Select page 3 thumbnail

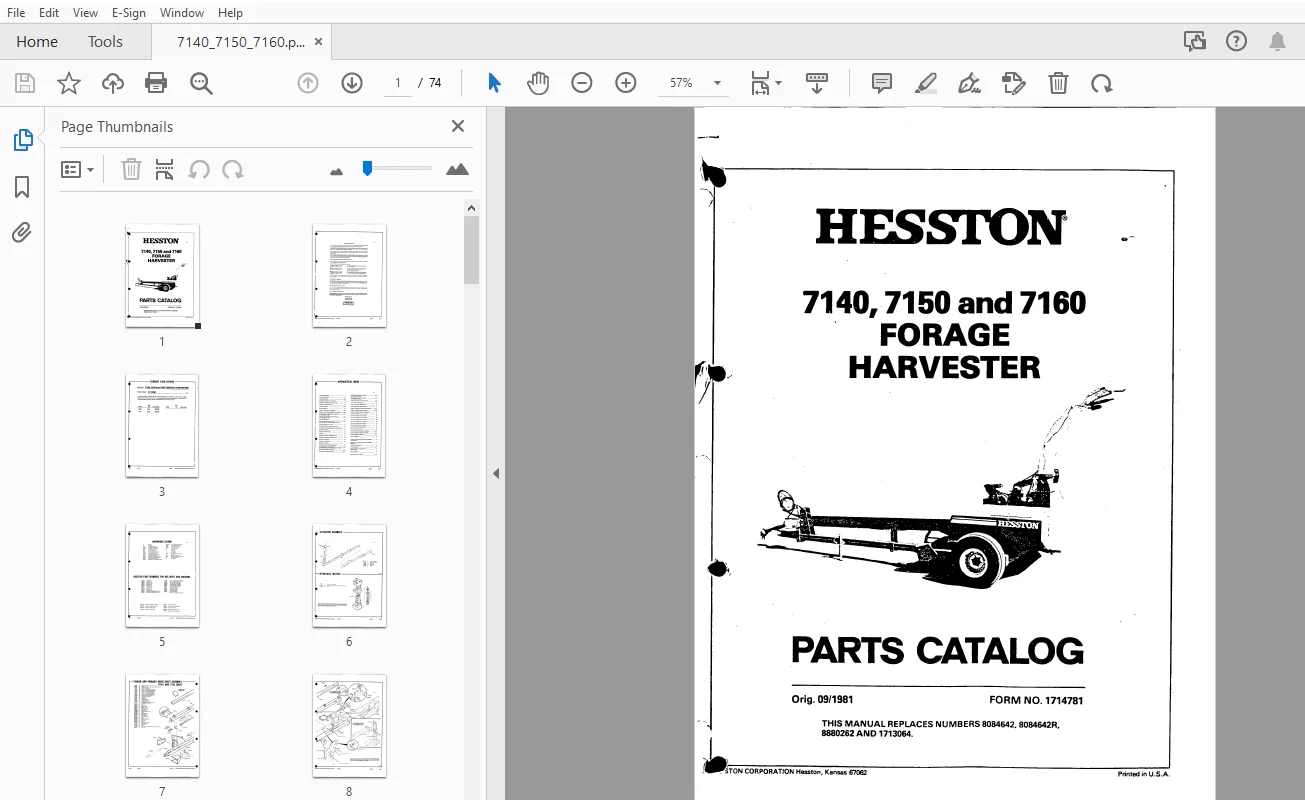point(162,426)
